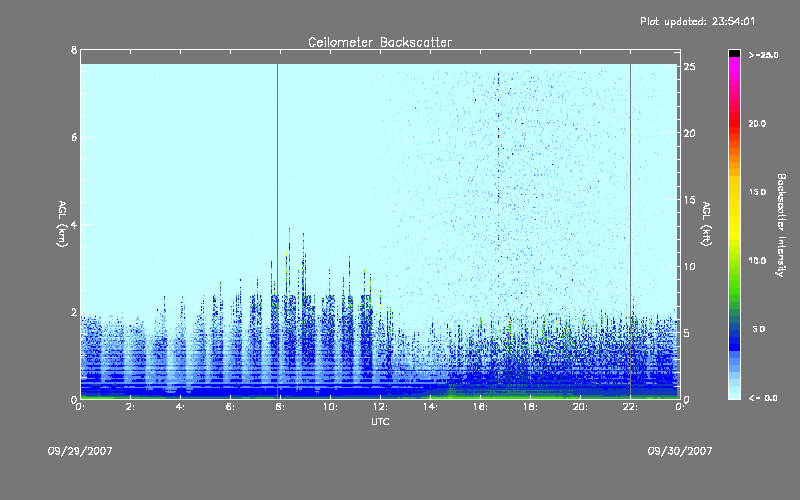Click the 10.0 colorbar tick label

coord(757,261)
